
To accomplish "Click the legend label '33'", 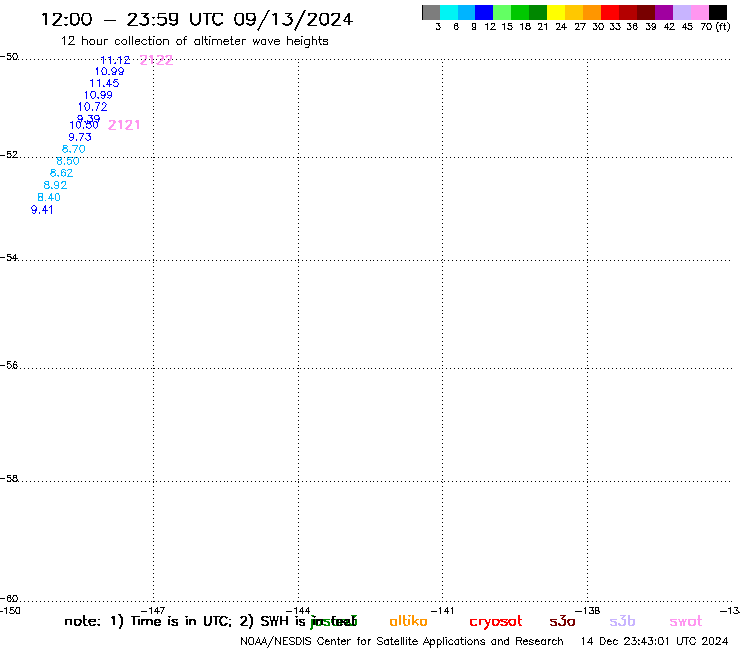I will pyautogui.click(x=615, y=27).
